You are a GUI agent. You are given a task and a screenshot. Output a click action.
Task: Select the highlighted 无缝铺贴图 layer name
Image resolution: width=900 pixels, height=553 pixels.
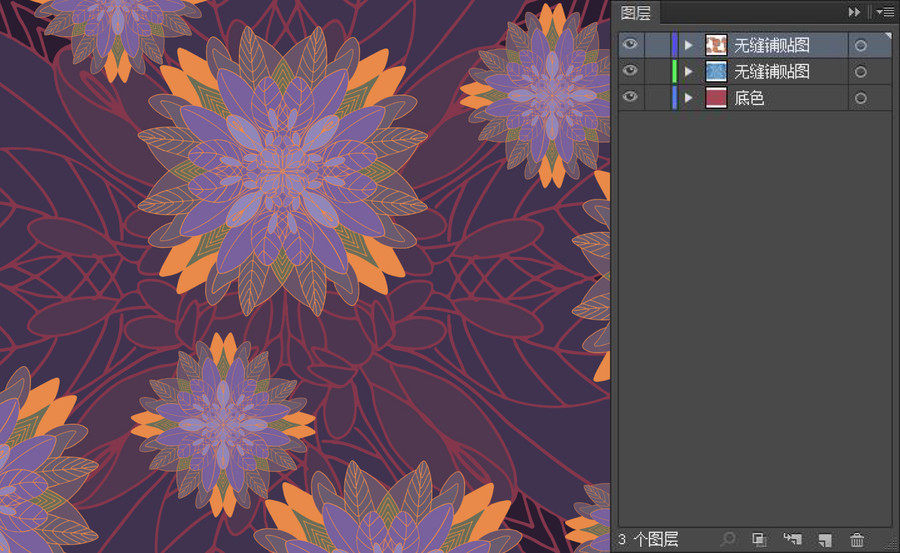tap(772, 45)
